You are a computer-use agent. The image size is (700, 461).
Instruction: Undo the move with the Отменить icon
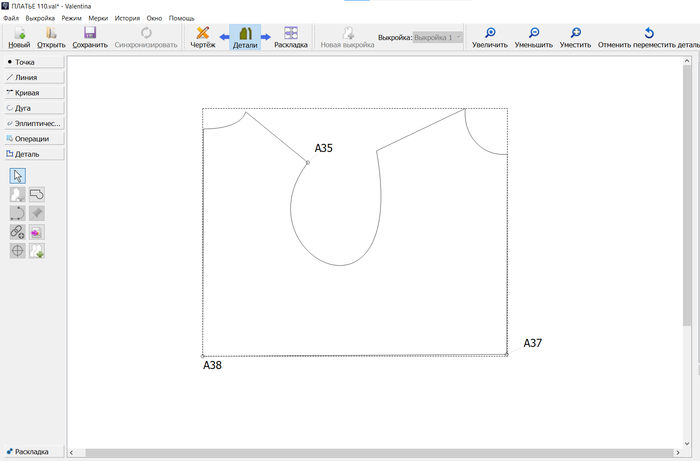pyautogui.click(x=648, y=33)
